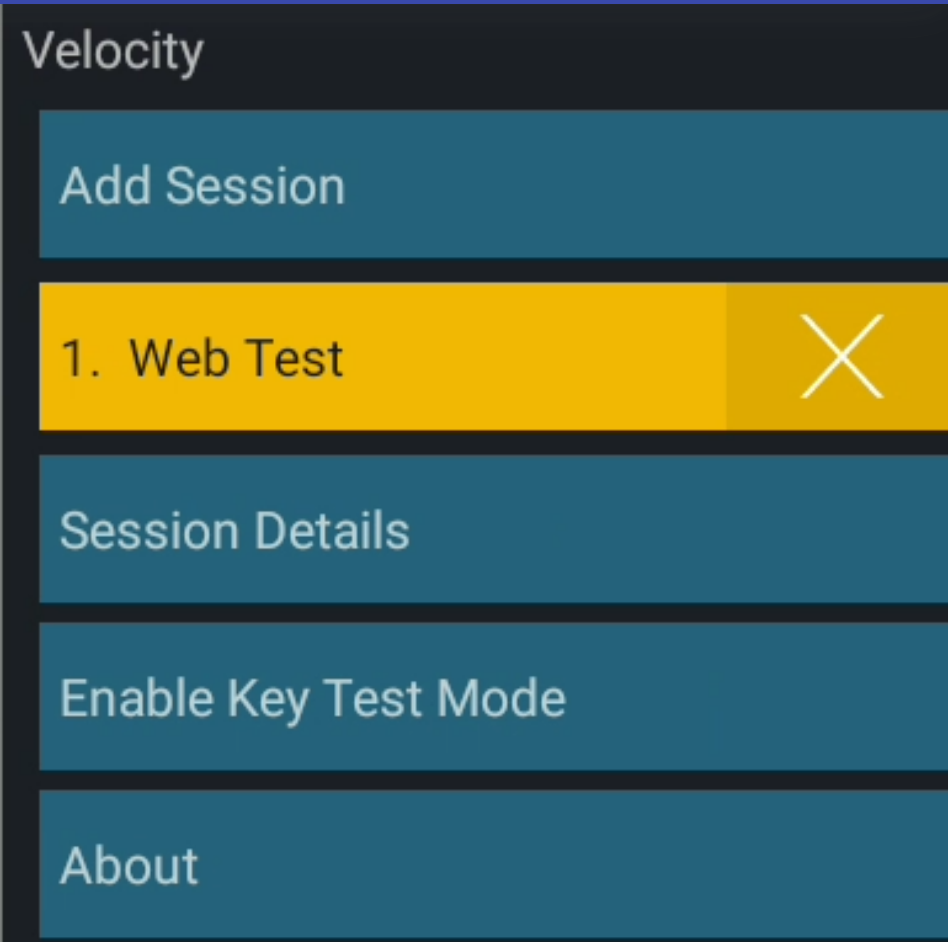
Task: Click the Velocity title header
Action: (114, 52)
